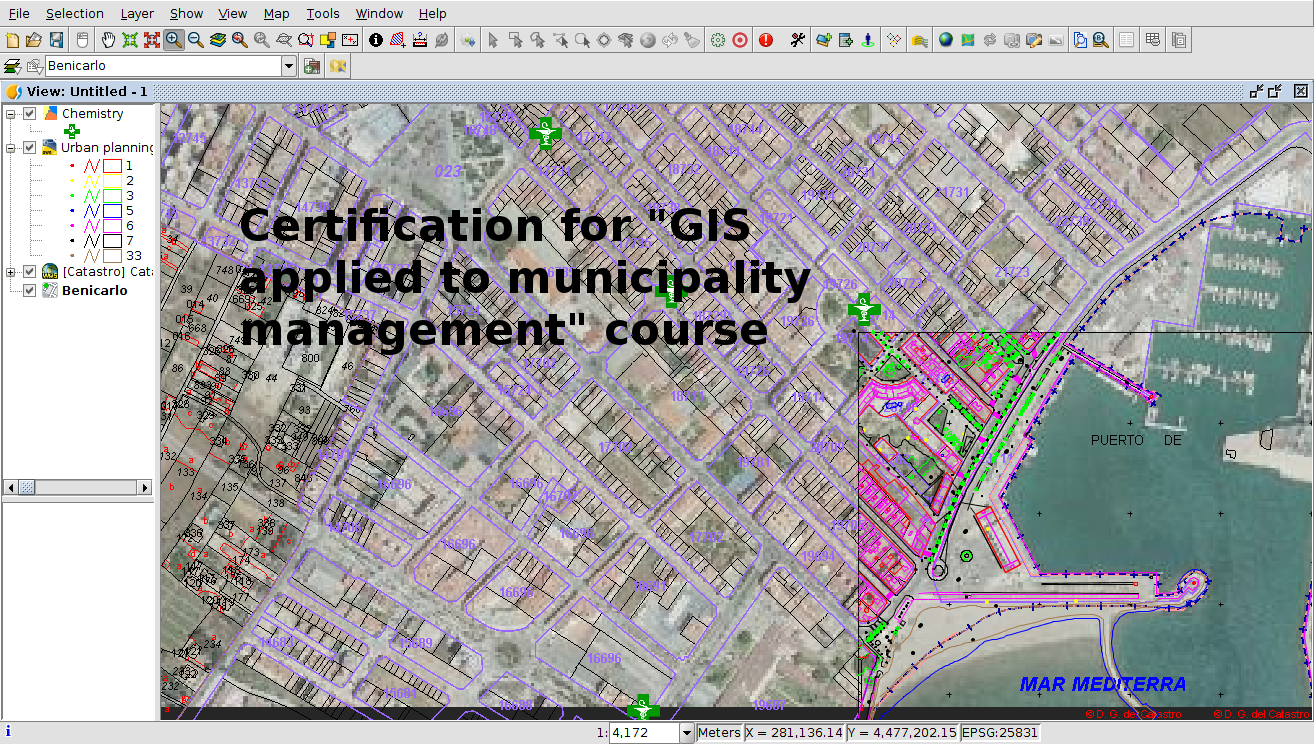Select the Benicarlo layer name in tree

pyautogui.click(x=95, y=290)
